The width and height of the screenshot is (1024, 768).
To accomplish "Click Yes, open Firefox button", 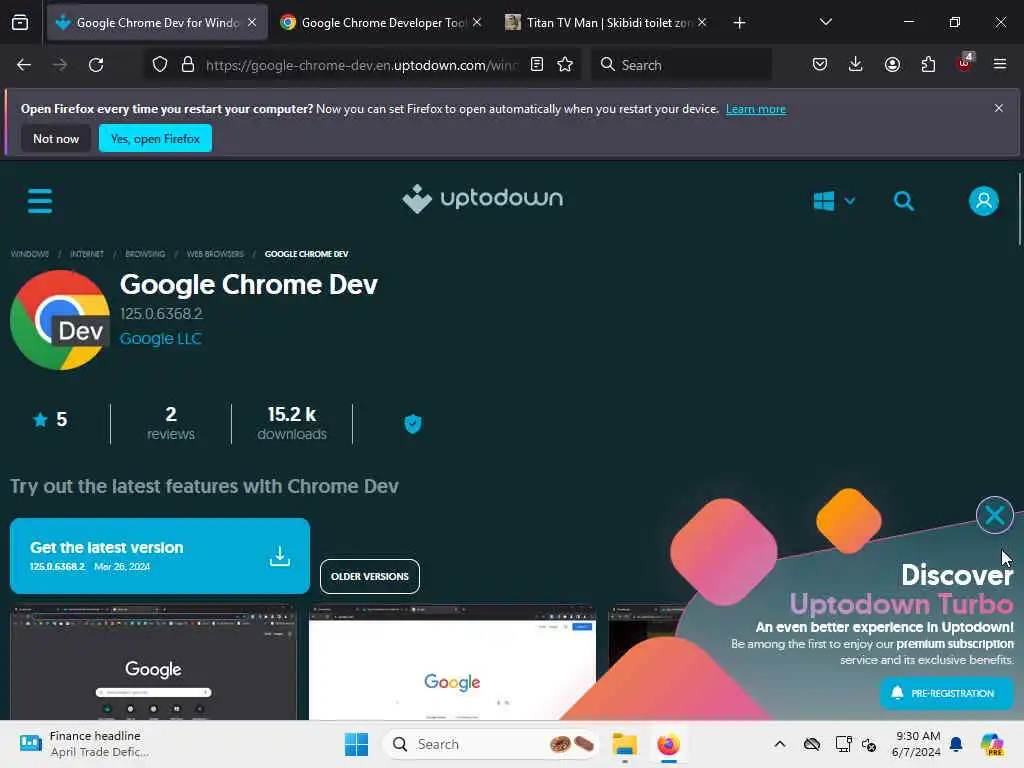I will [x=155, y=138].
